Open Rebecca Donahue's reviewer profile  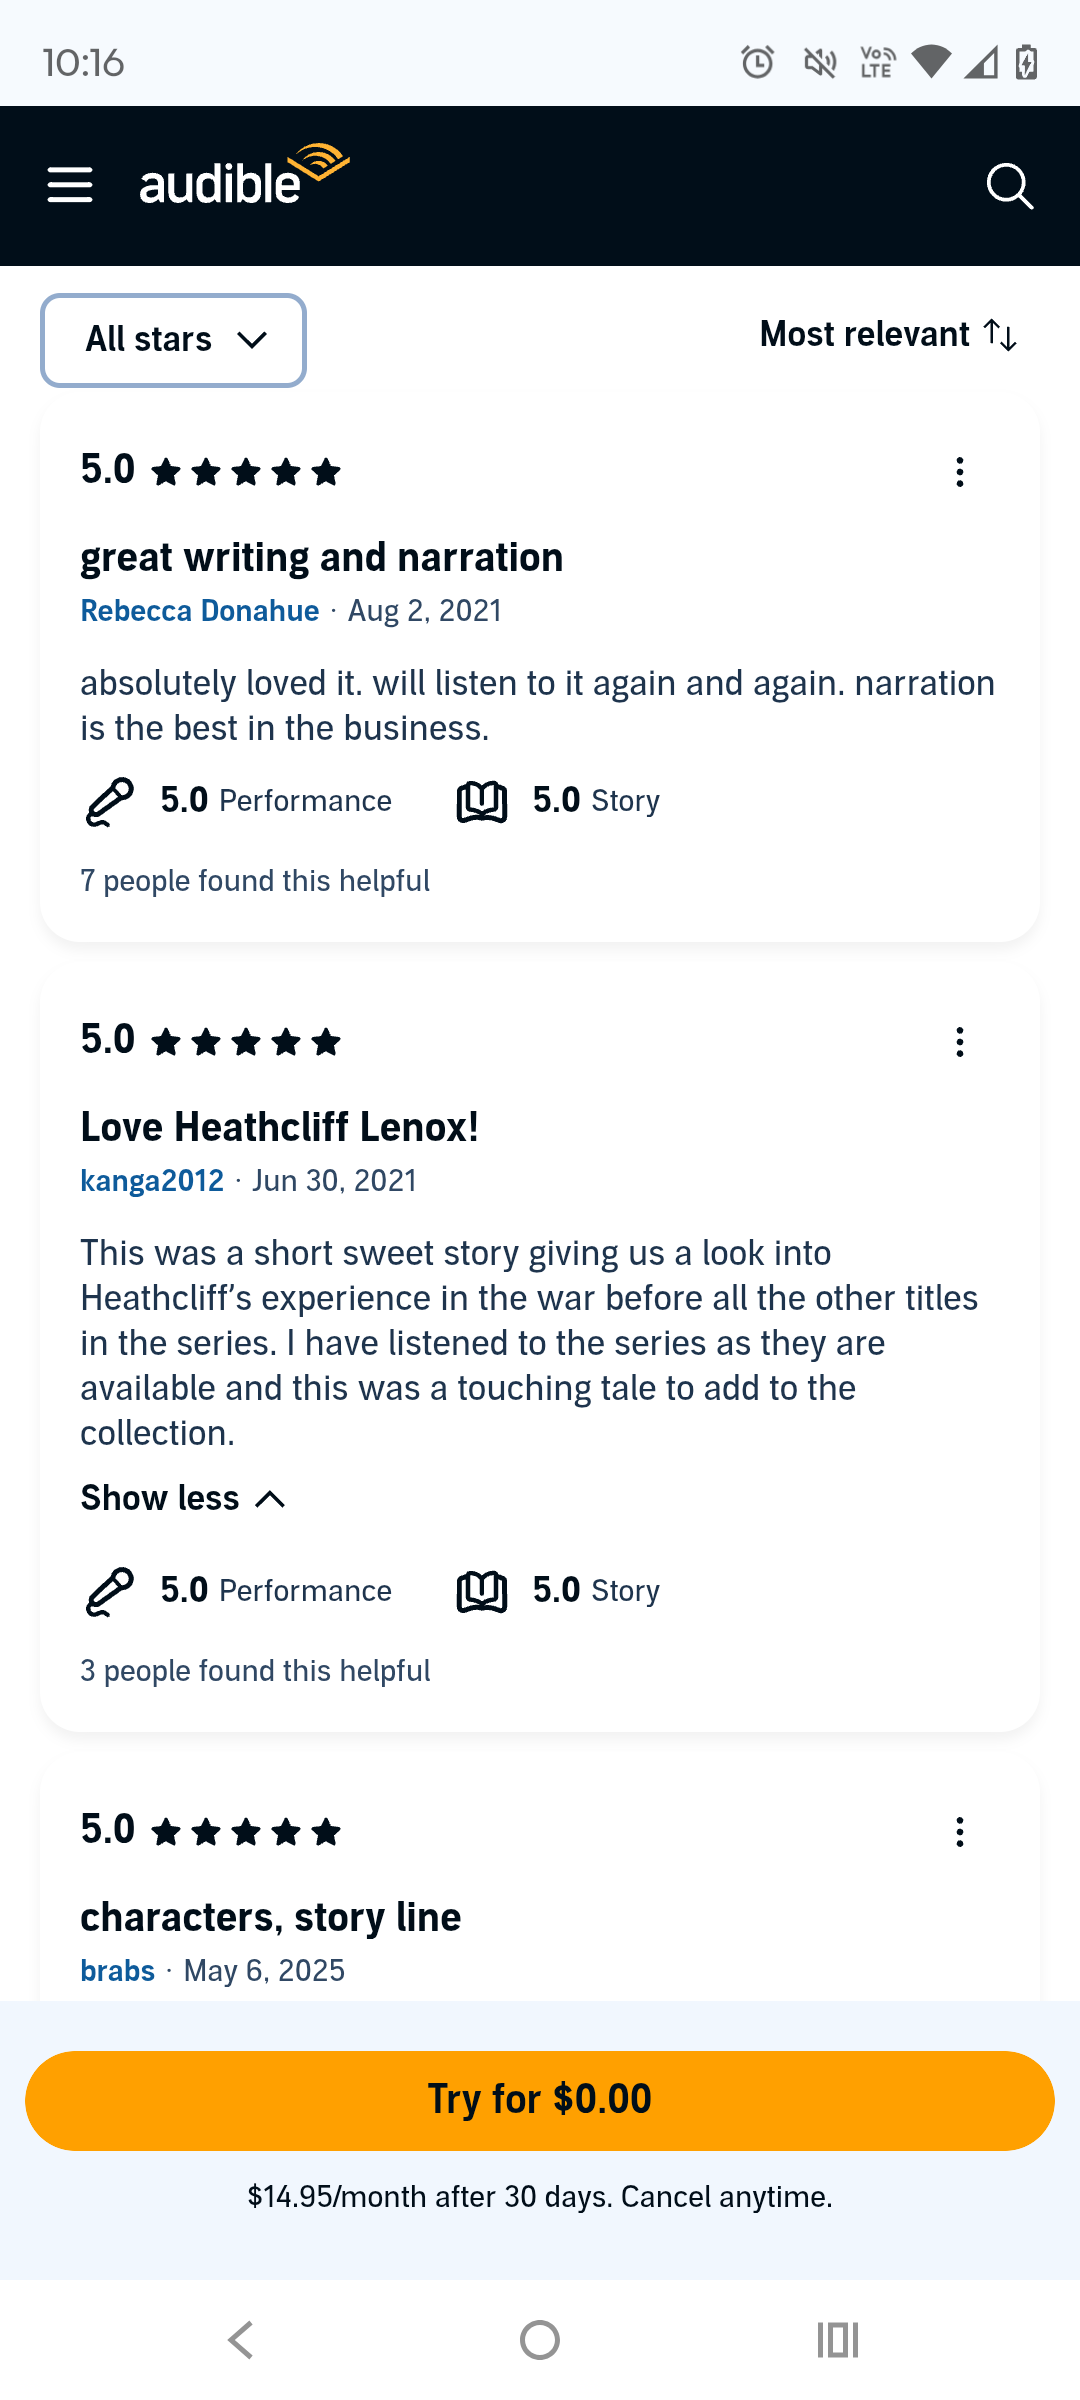click(x=200, y=611)
